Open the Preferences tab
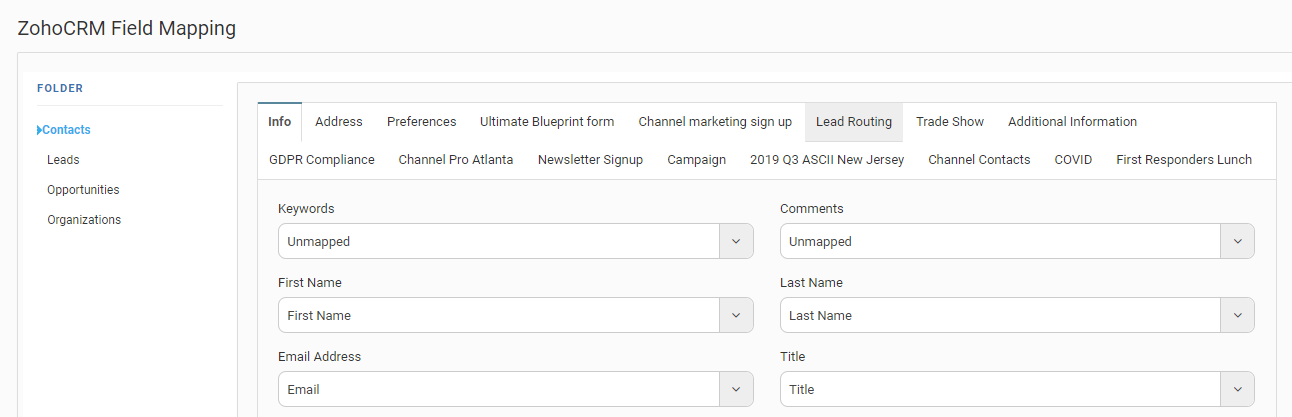The height and width of the screenshot is (417, 1292). pyautogui.click(x=421, y=122)
